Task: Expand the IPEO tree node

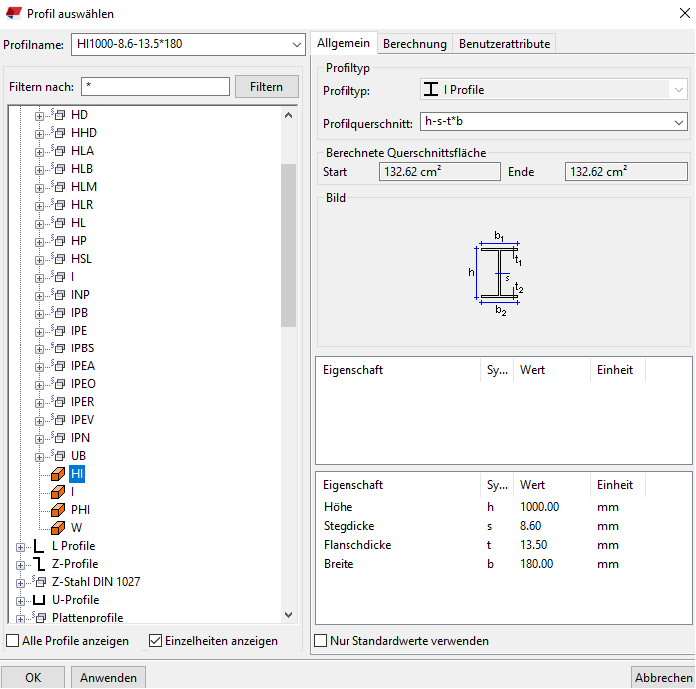Action: [x=40, y=385]
